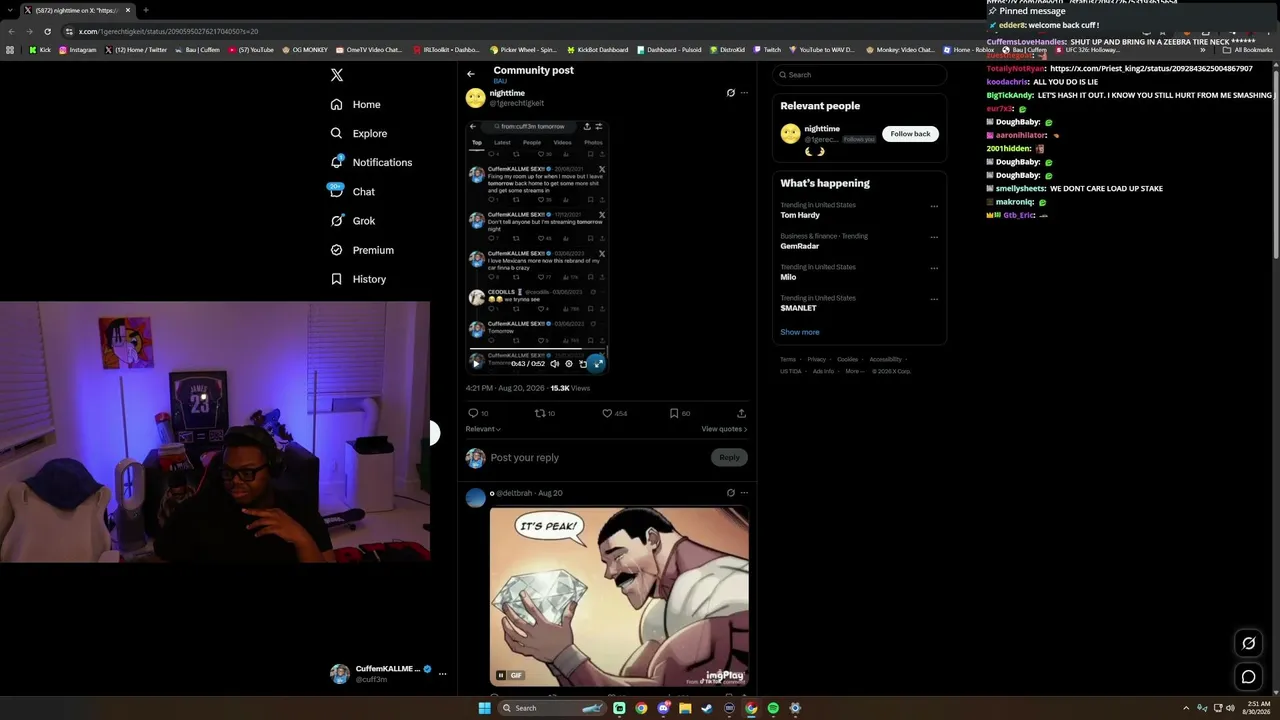Open nighttime's profile avatar on post
Viewport: 1280px width, 720px height.
tap(476, 98)
